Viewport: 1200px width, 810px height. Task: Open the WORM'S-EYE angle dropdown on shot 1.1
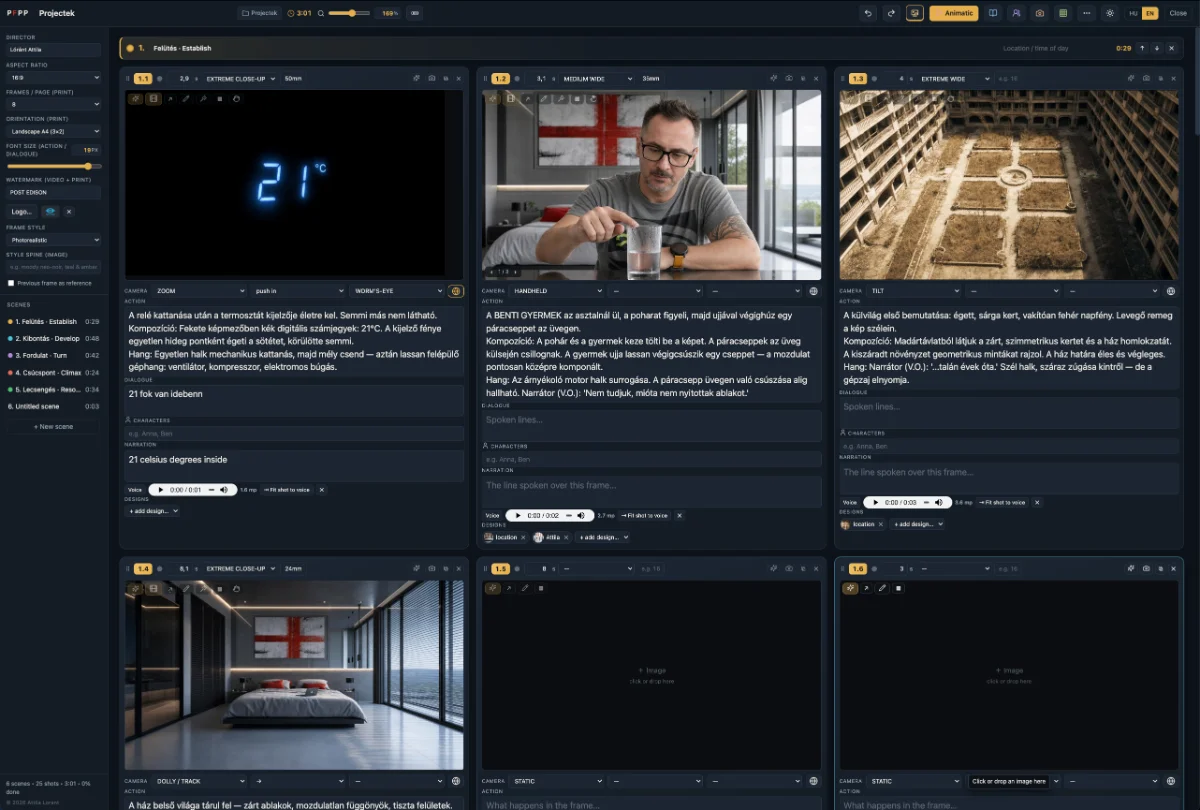pos(397,291)
